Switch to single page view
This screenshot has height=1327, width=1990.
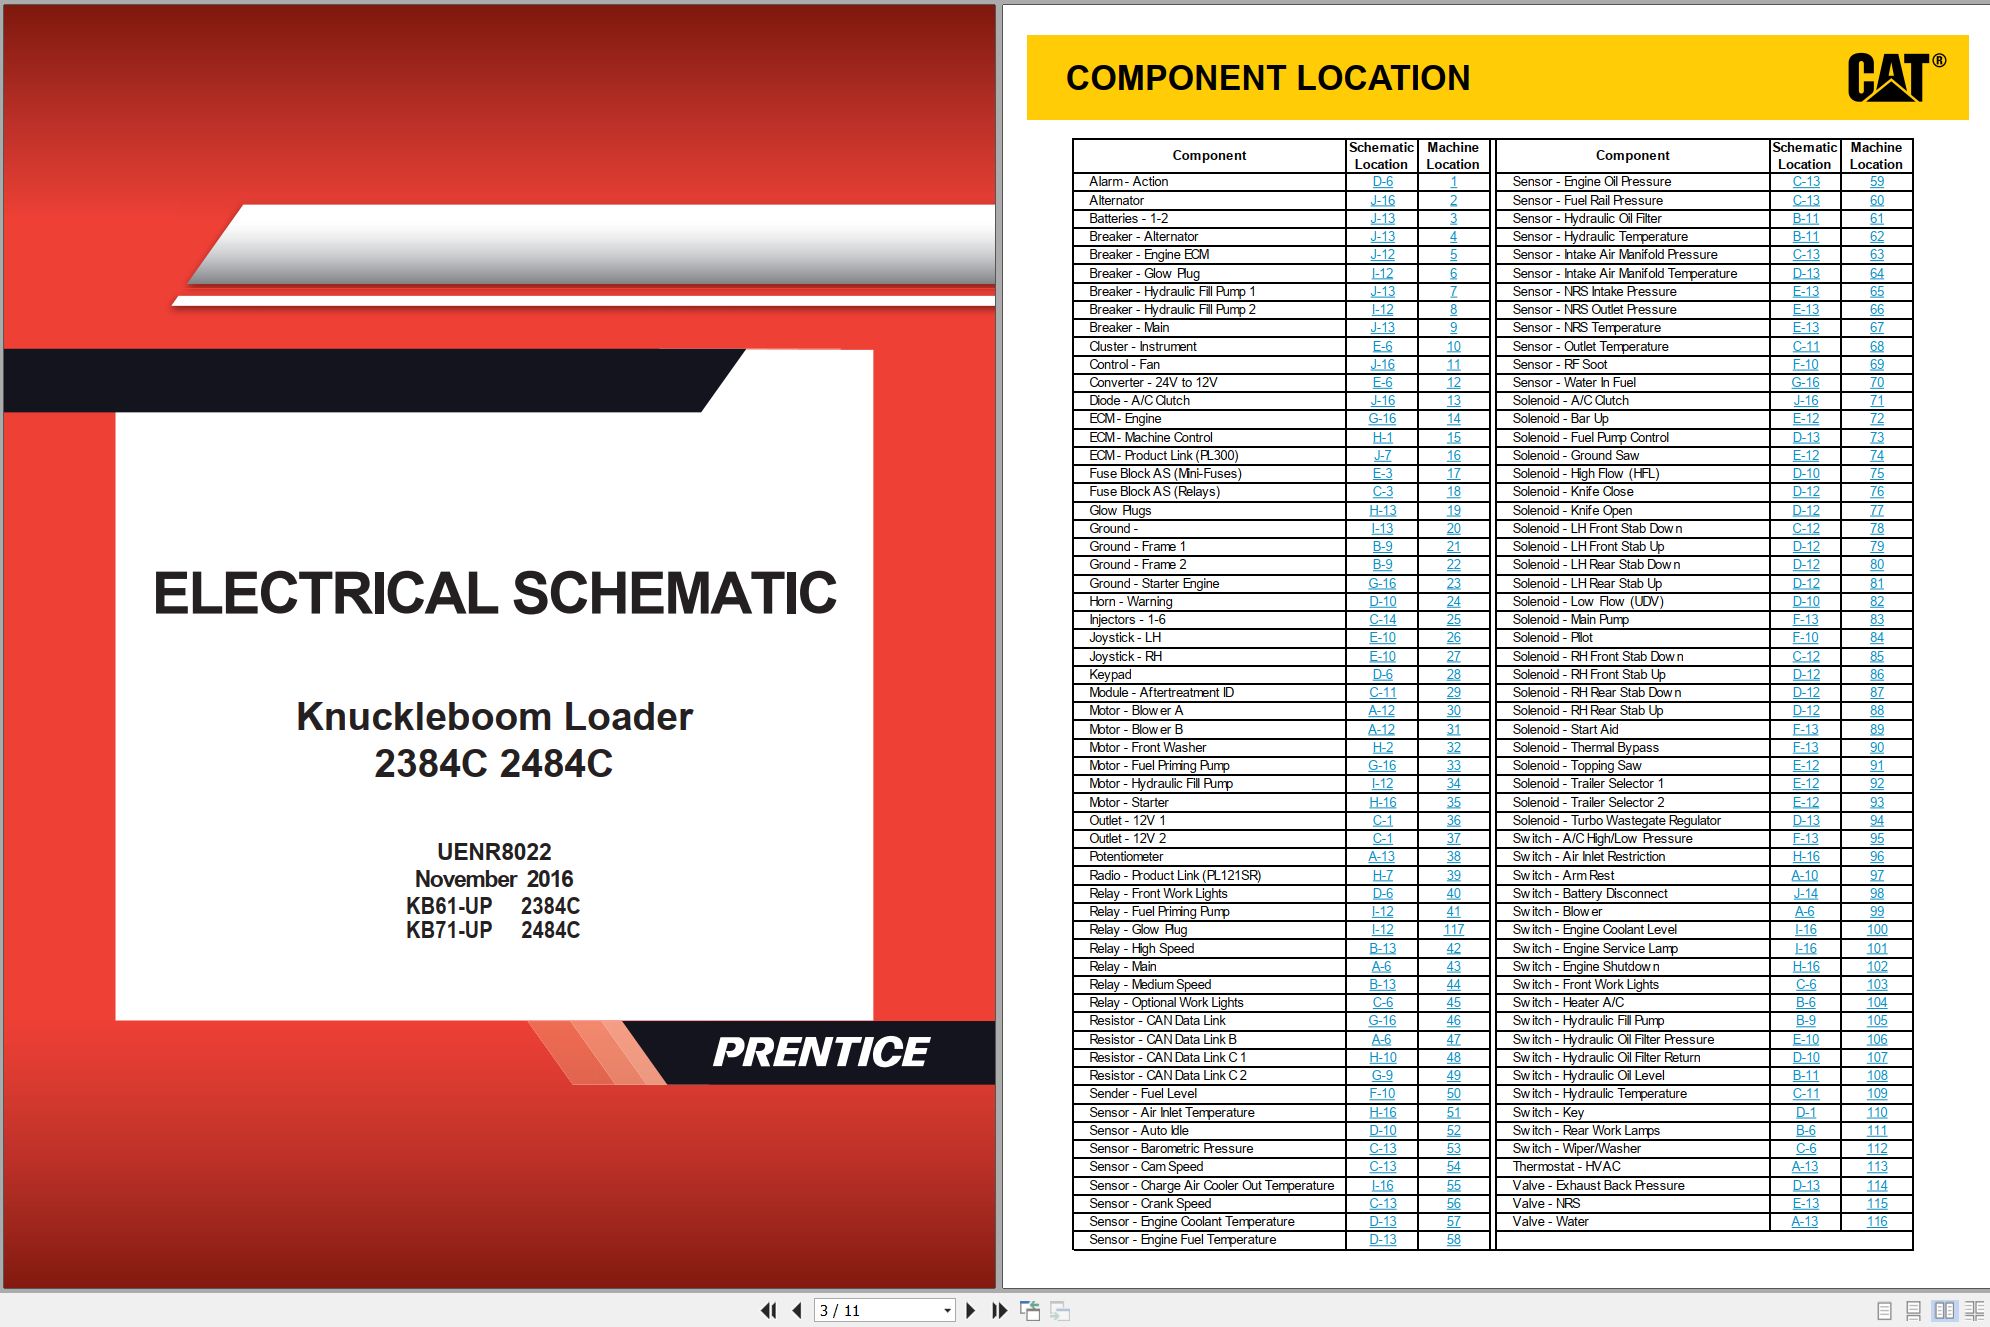pos(1884,1310)
